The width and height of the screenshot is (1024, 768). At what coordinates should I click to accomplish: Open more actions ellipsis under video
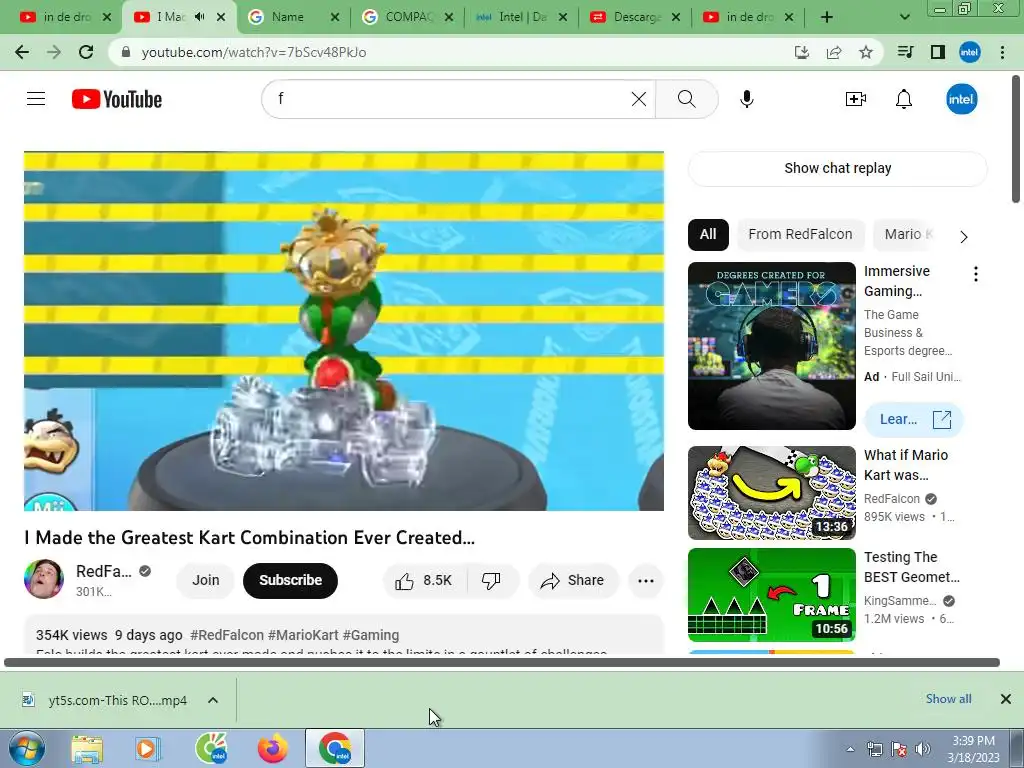point(646,581)
